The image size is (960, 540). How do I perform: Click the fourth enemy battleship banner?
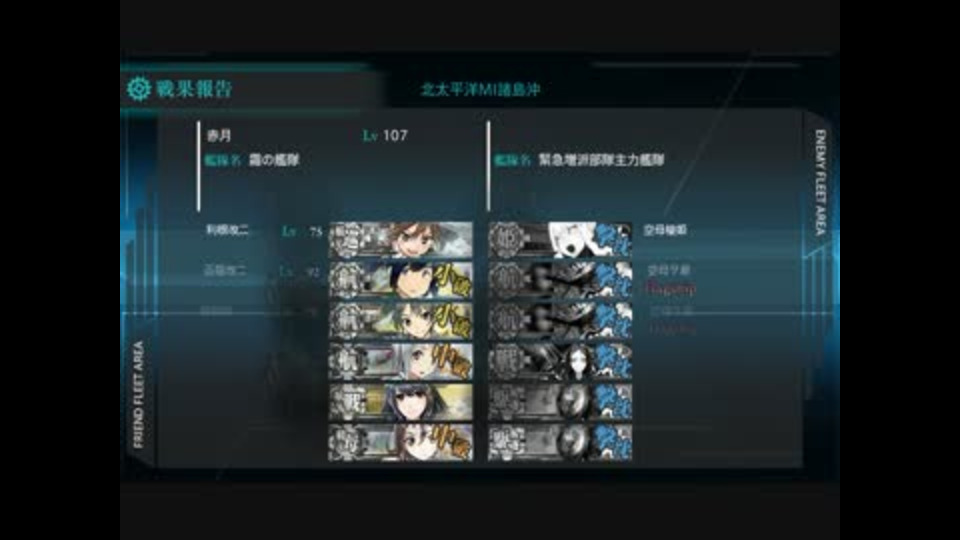(560, 361)
